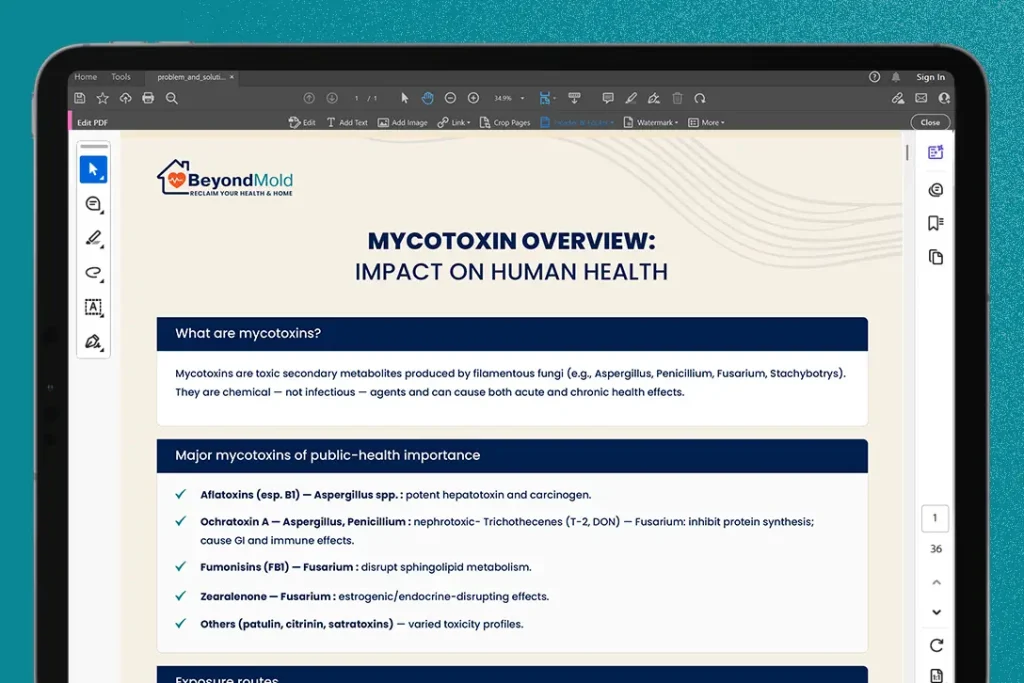The image size is (1024, 683).
Task: Show page thumbnails panel
Action: 936,257
